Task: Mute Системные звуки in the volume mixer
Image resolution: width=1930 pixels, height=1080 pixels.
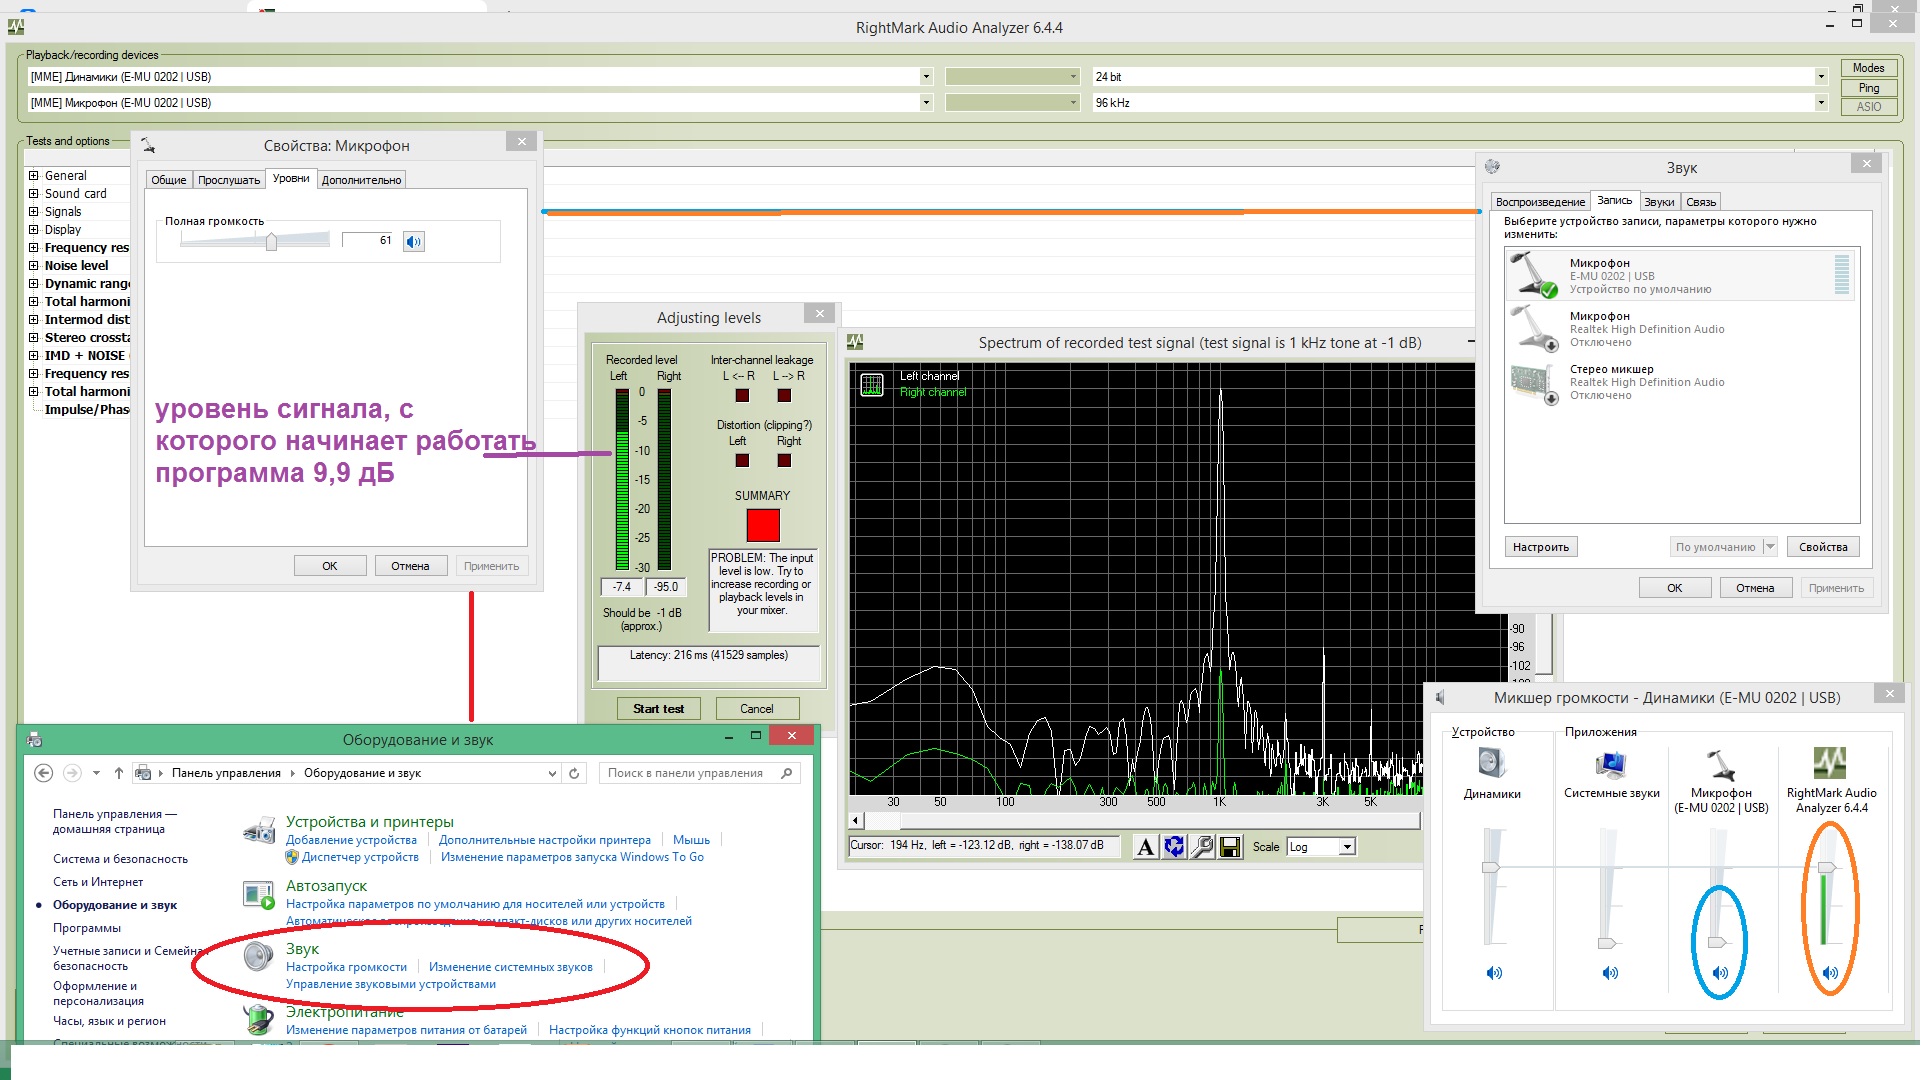Action: pos(1610,973)
